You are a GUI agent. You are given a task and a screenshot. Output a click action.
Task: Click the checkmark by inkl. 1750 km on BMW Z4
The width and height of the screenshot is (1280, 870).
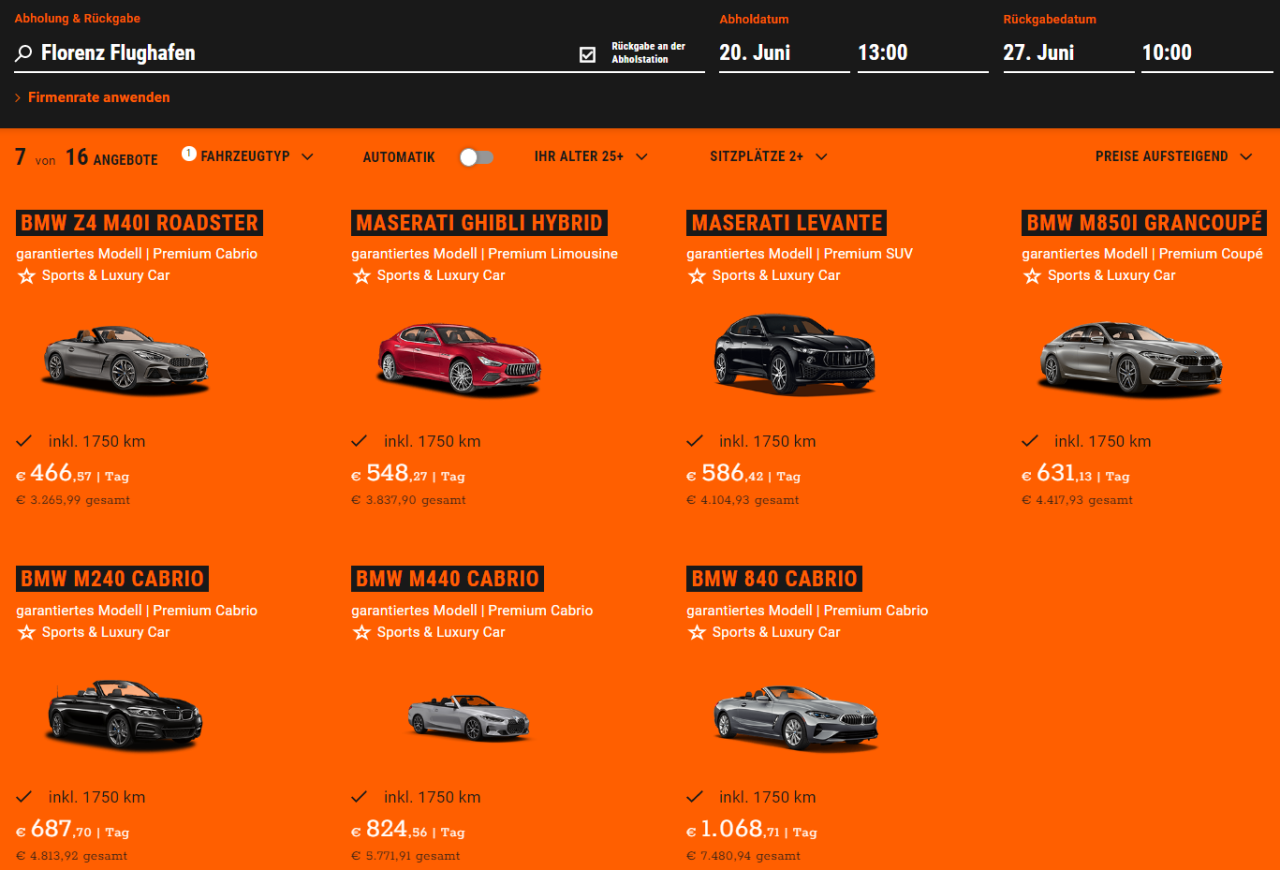pos(24,441)
